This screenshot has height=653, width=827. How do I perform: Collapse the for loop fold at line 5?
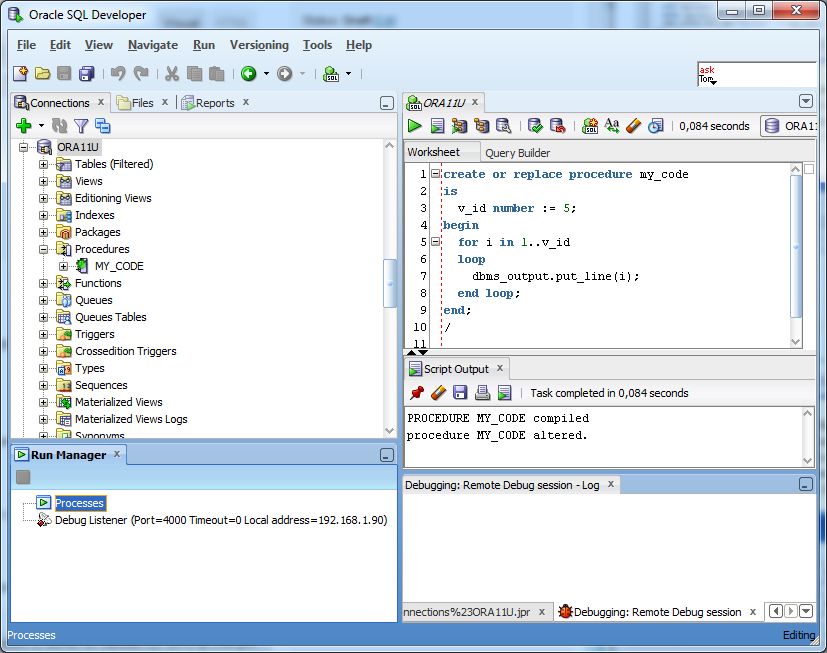click(435, 242)
